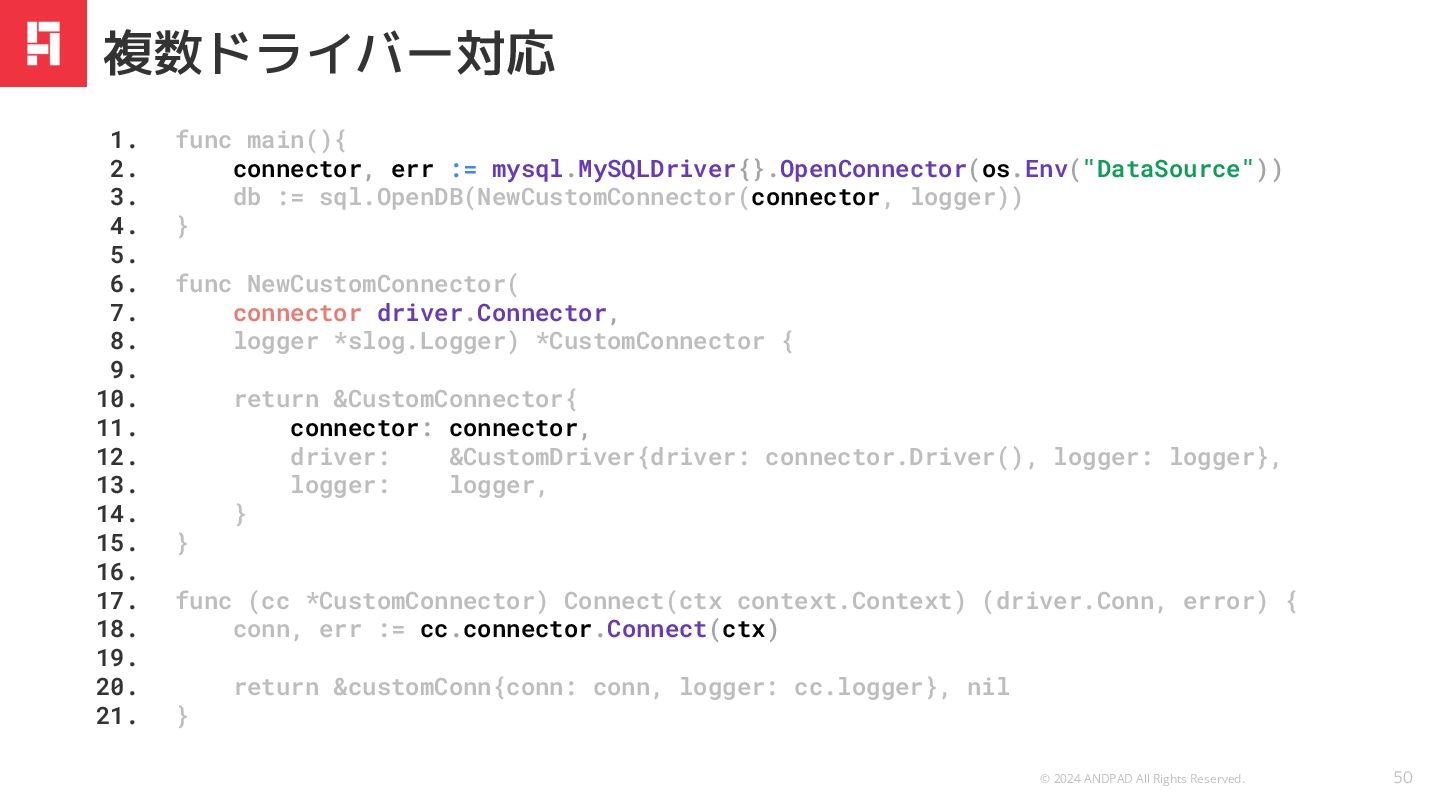Click the red connector parameter on line 7
1440x810 pixels.
[297, 313]
